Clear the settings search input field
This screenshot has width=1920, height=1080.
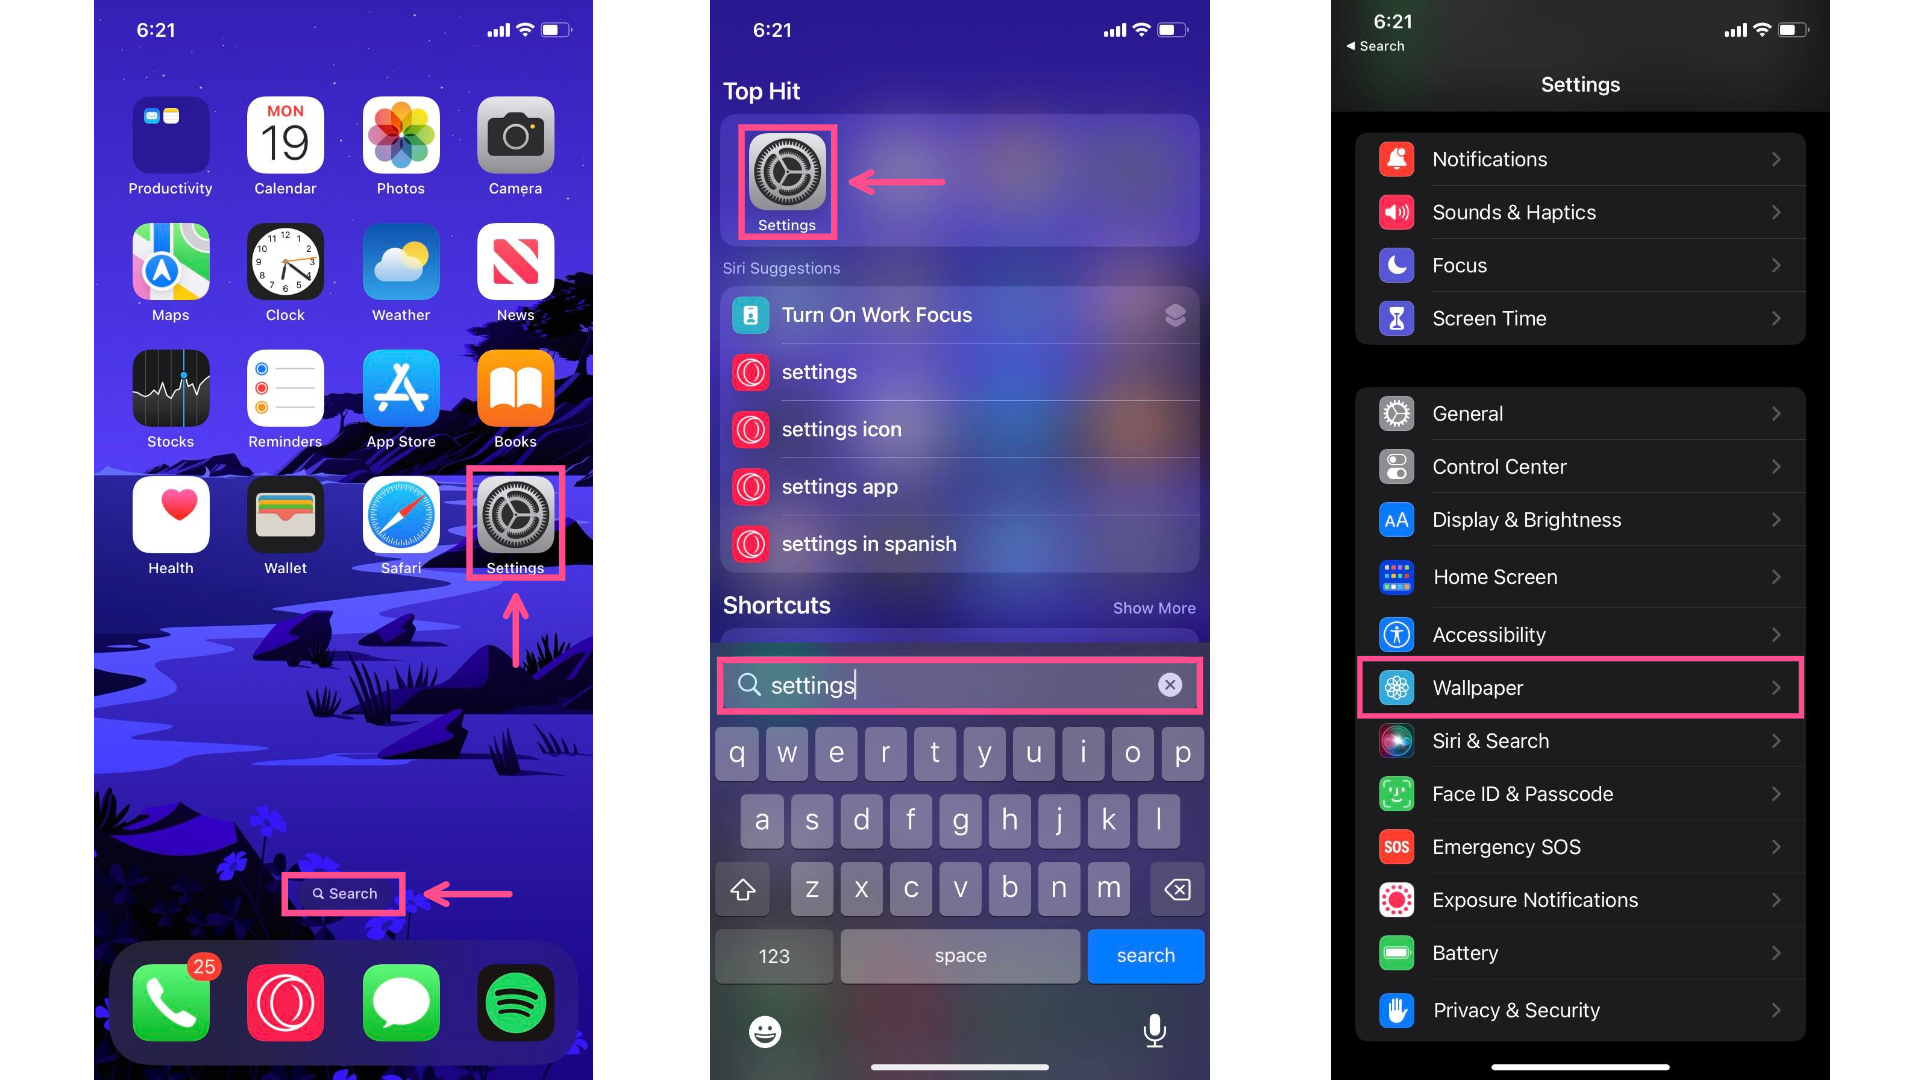(x=1166, y=683)
